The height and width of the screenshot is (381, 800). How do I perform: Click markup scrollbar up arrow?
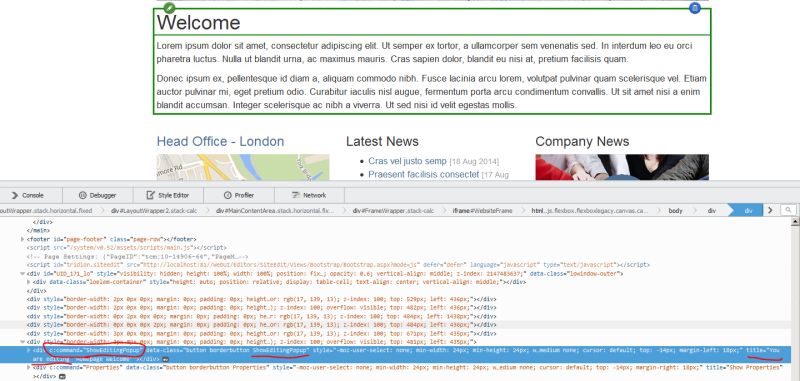pos(795,222)
